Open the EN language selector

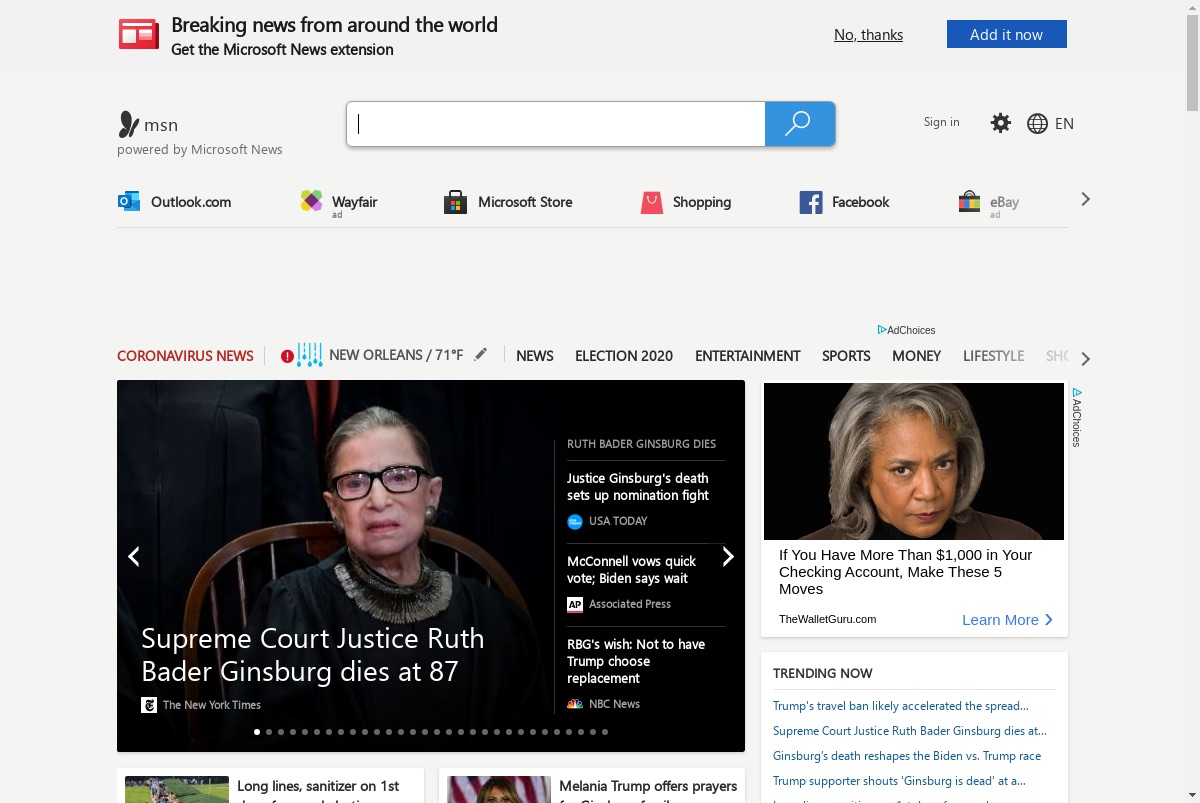pyautogui.click(x=1064, y=123)
